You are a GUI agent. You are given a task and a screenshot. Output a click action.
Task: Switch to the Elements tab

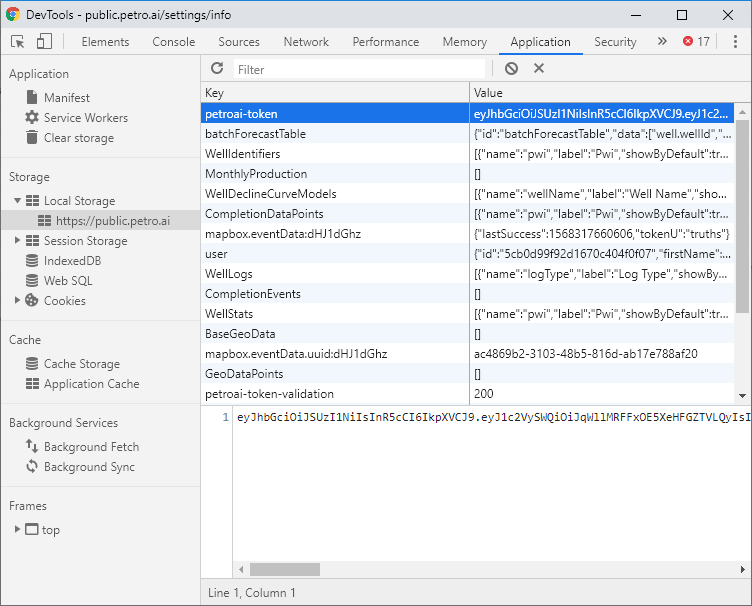pyautogui.click(x=105, y=42)
